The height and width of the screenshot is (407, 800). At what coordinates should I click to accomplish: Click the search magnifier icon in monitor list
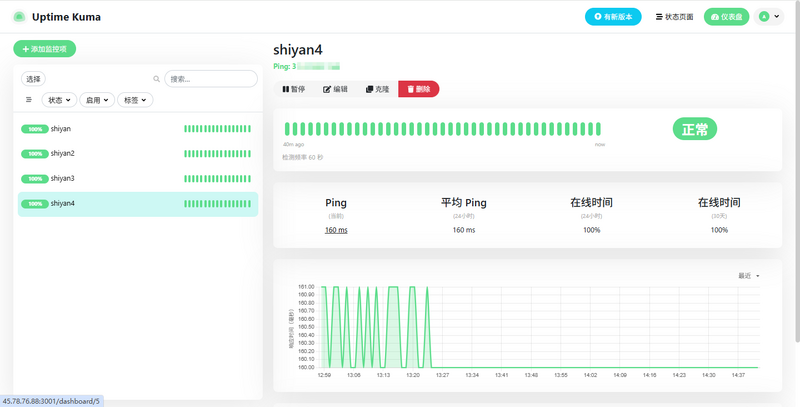coord(156,79)
